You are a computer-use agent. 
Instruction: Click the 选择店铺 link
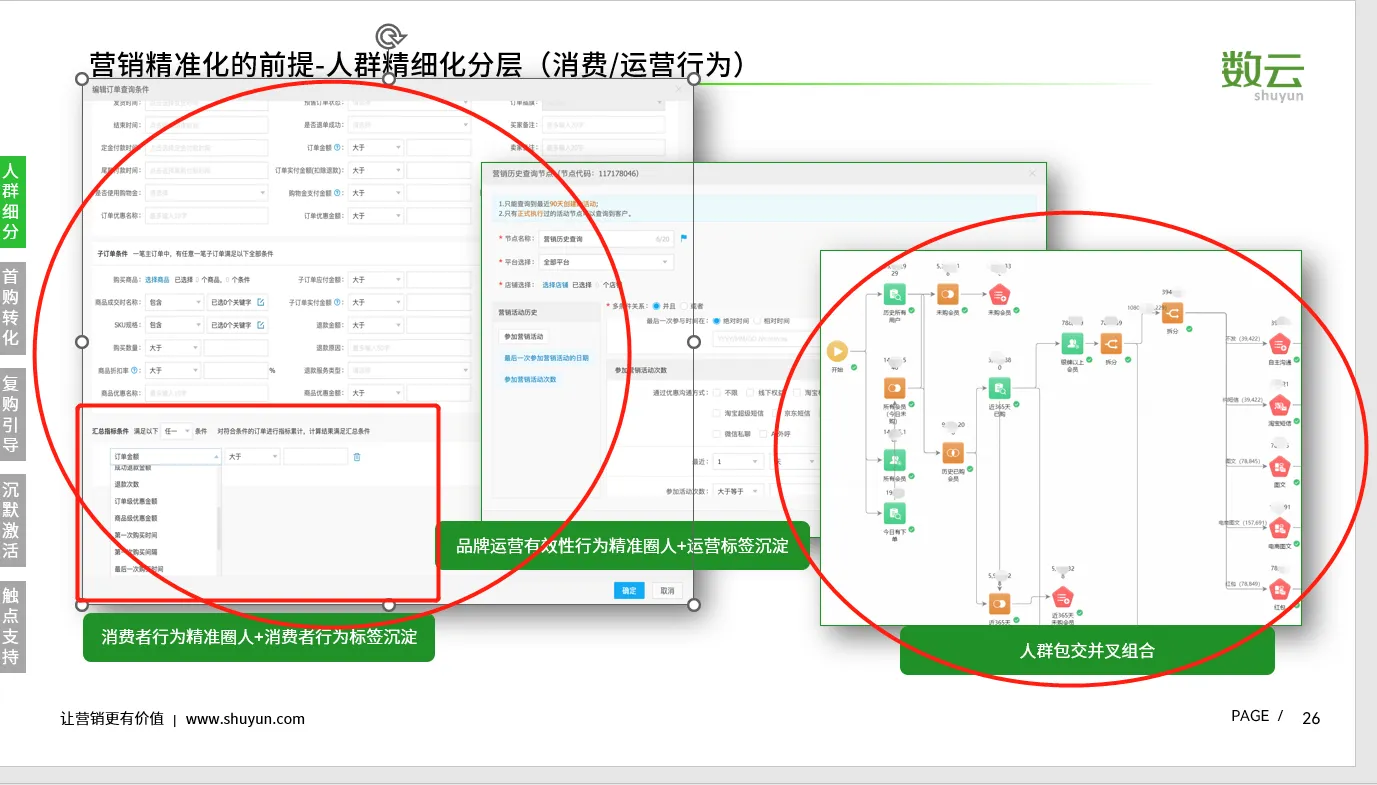tap(554, 285)
